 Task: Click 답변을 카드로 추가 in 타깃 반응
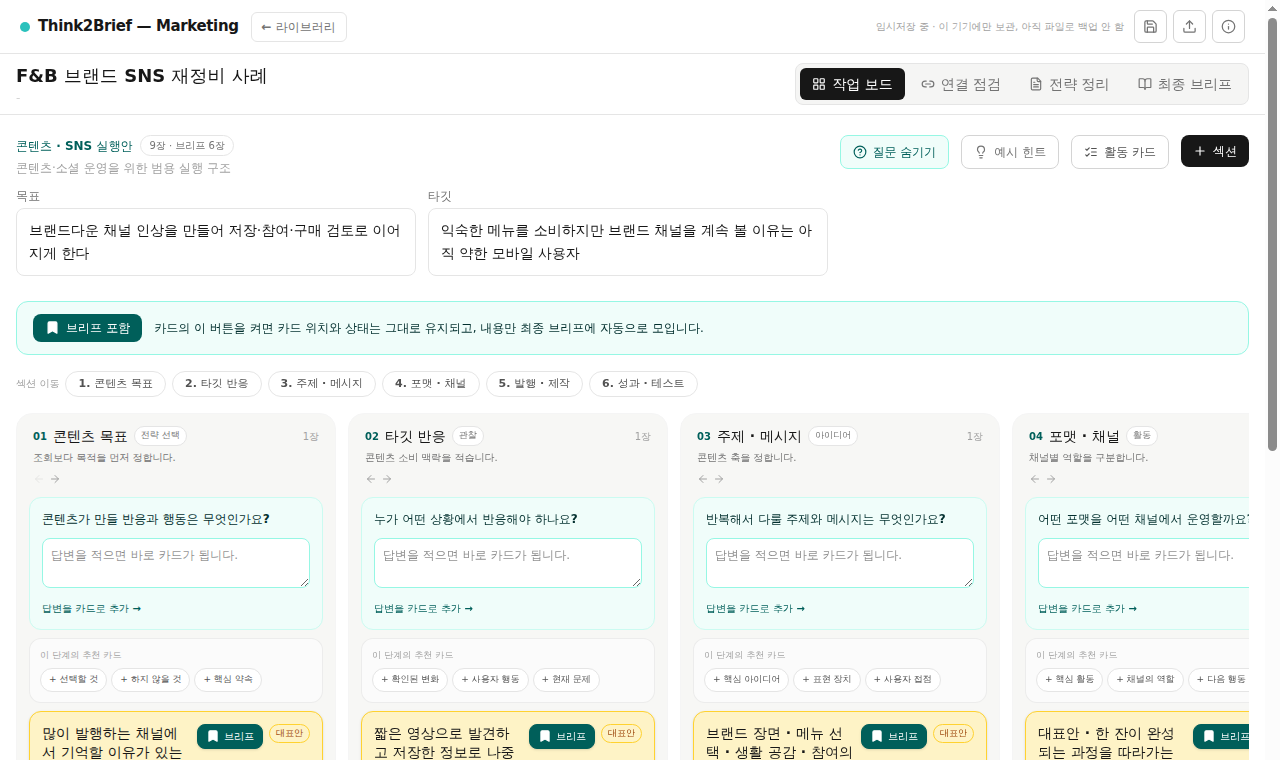pos(424,608)
